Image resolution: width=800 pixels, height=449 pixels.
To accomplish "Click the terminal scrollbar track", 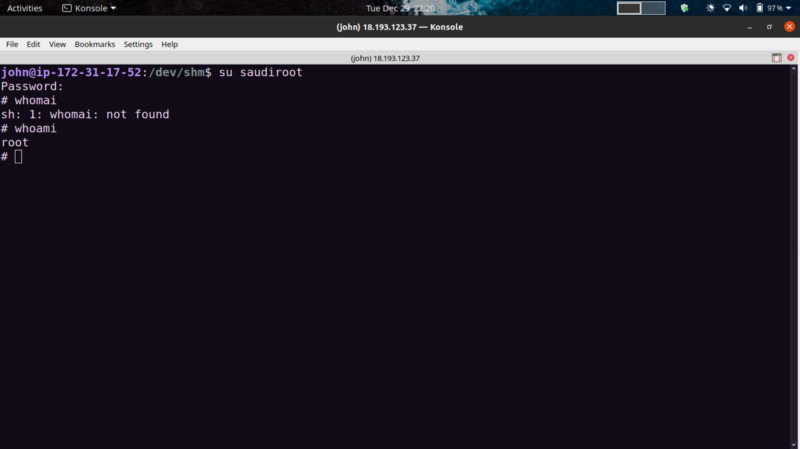I will tap(793, 257).
